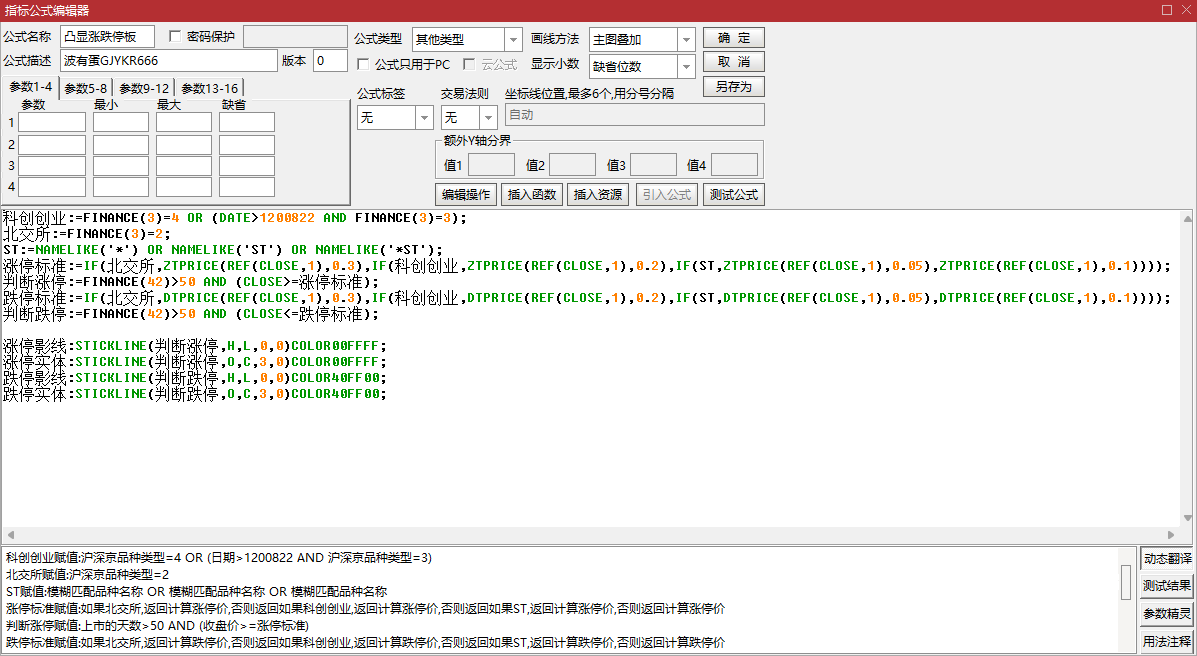Select the 参数13-16 tab
This screenshot has width=1197, height=656.
click(x=209, y=88)
